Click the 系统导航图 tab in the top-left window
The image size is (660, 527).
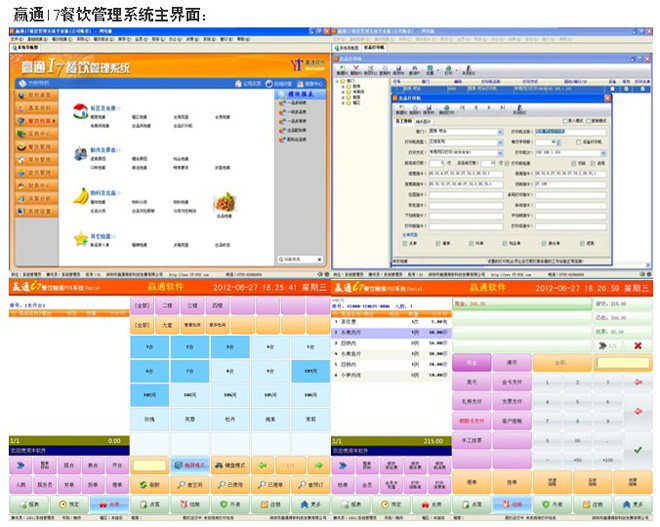coord(25,48)
